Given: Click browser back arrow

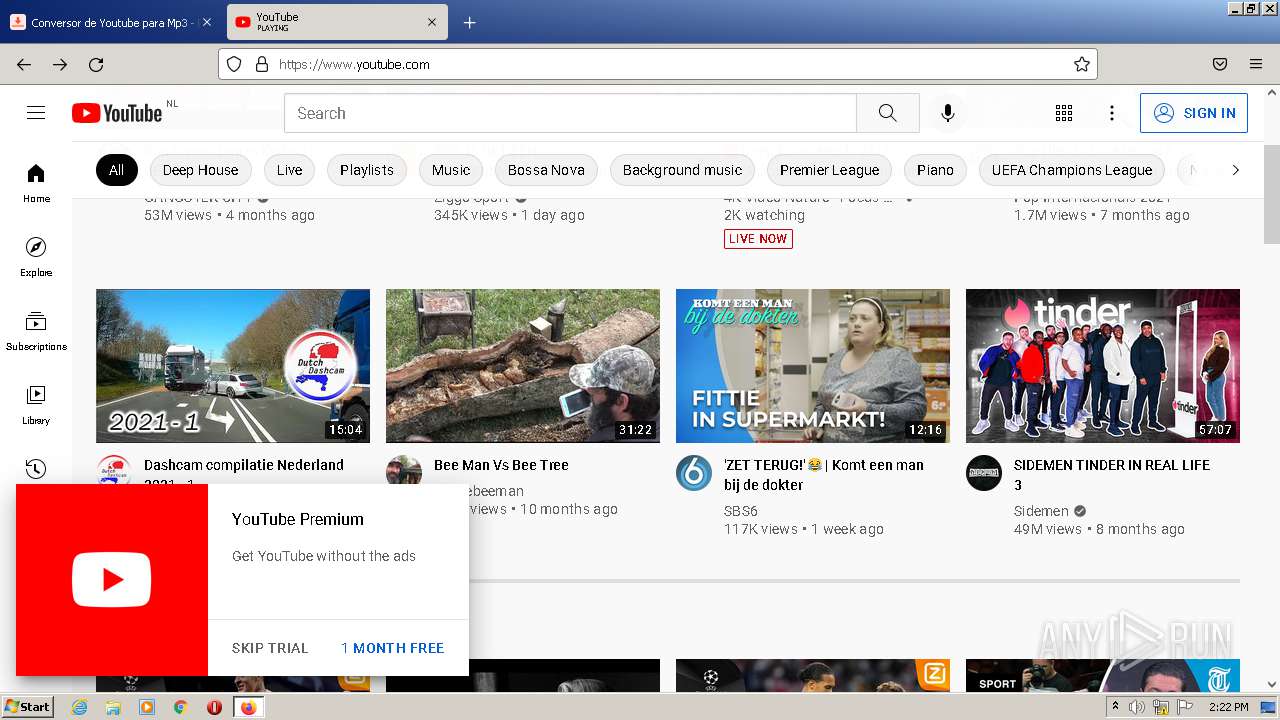Looking at the screenshot, I should pyautogui.click(x=24, y=64).
